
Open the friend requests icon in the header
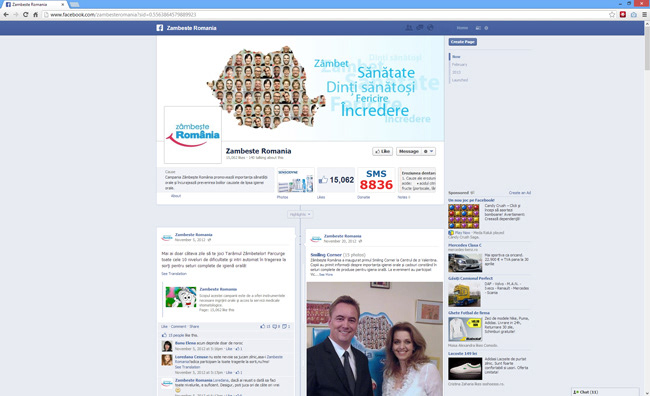[409, 28]
